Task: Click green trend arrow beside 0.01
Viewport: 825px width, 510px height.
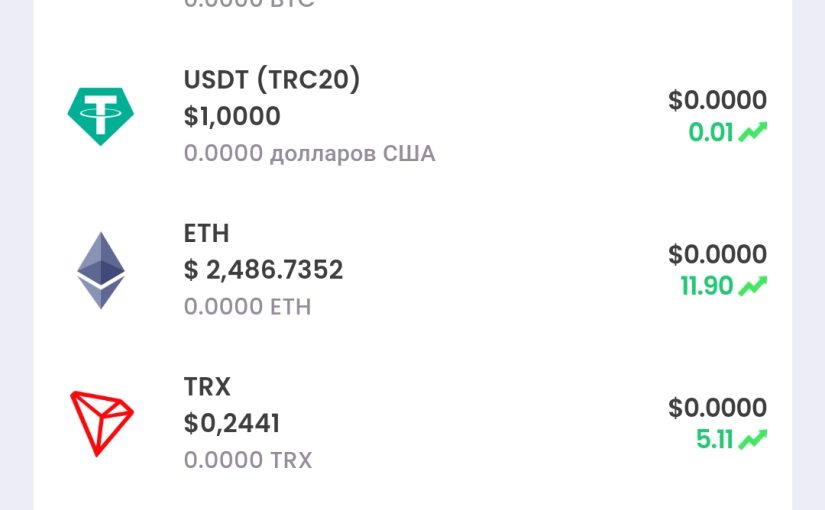Action: (x=753, y=132)
